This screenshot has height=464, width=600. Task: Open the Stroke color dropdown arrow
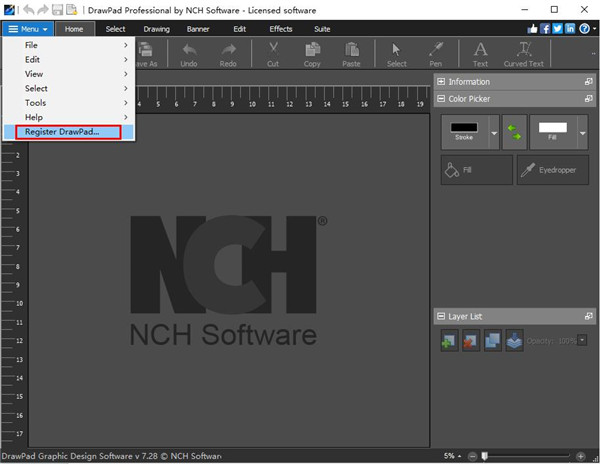tap(494, 133)
